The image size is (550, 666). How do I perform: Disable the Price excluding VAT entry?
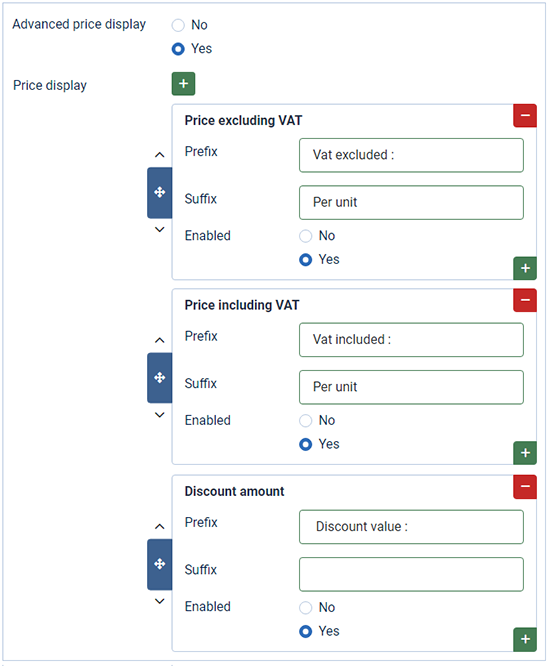(x=306, y=236)
